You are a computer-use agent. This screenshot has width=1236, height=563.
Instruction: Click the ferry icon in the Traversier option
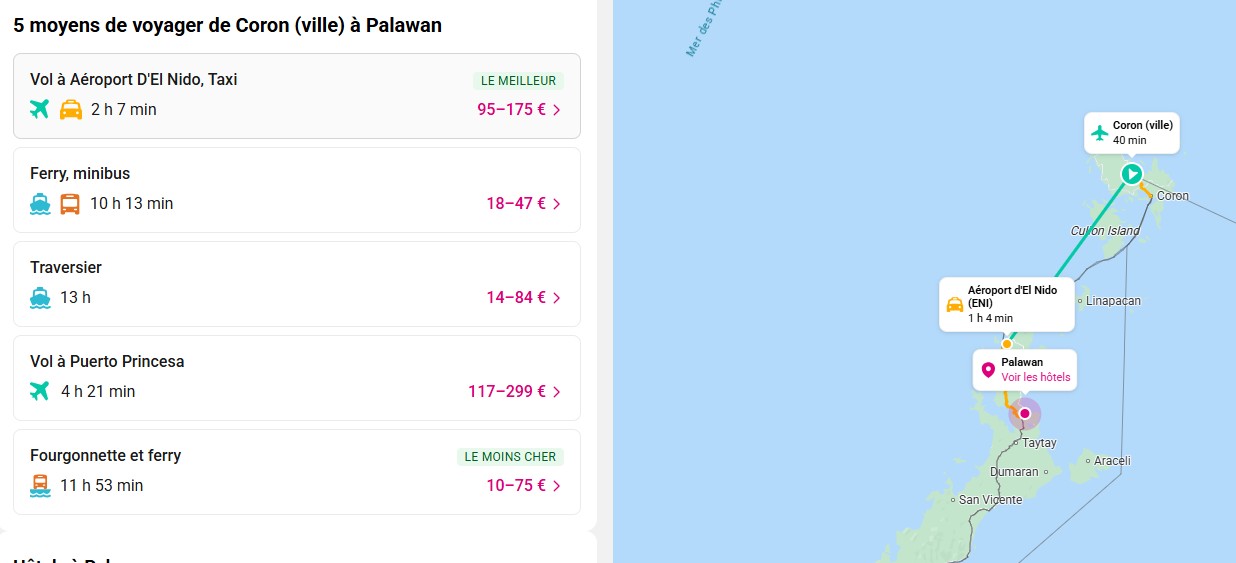[40, 297]
